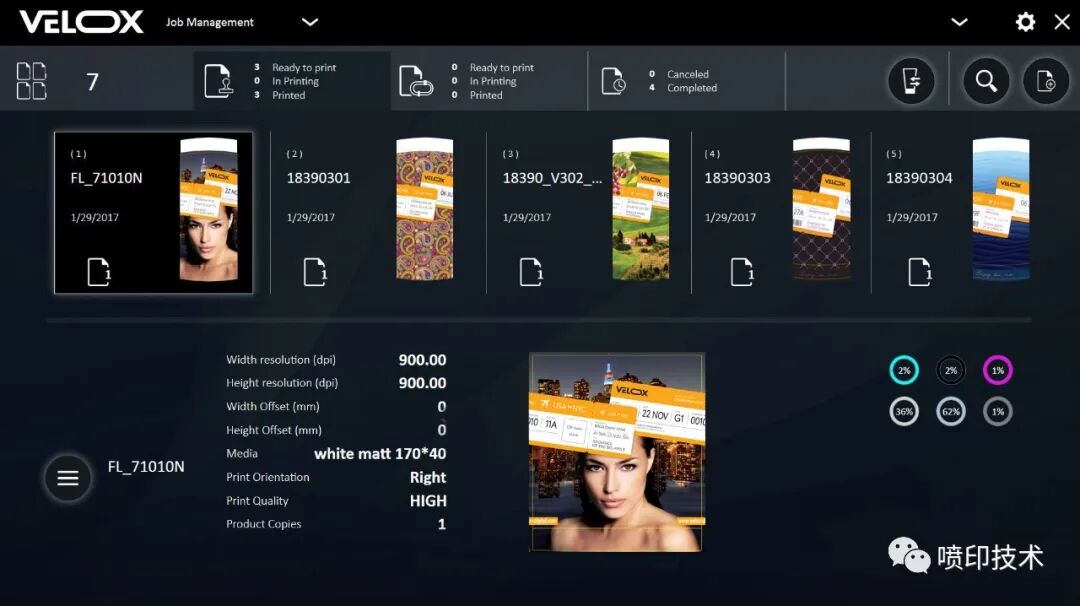Click the green landscape thumbnail of job 3

pyautogui.click(x=641, y=209)
